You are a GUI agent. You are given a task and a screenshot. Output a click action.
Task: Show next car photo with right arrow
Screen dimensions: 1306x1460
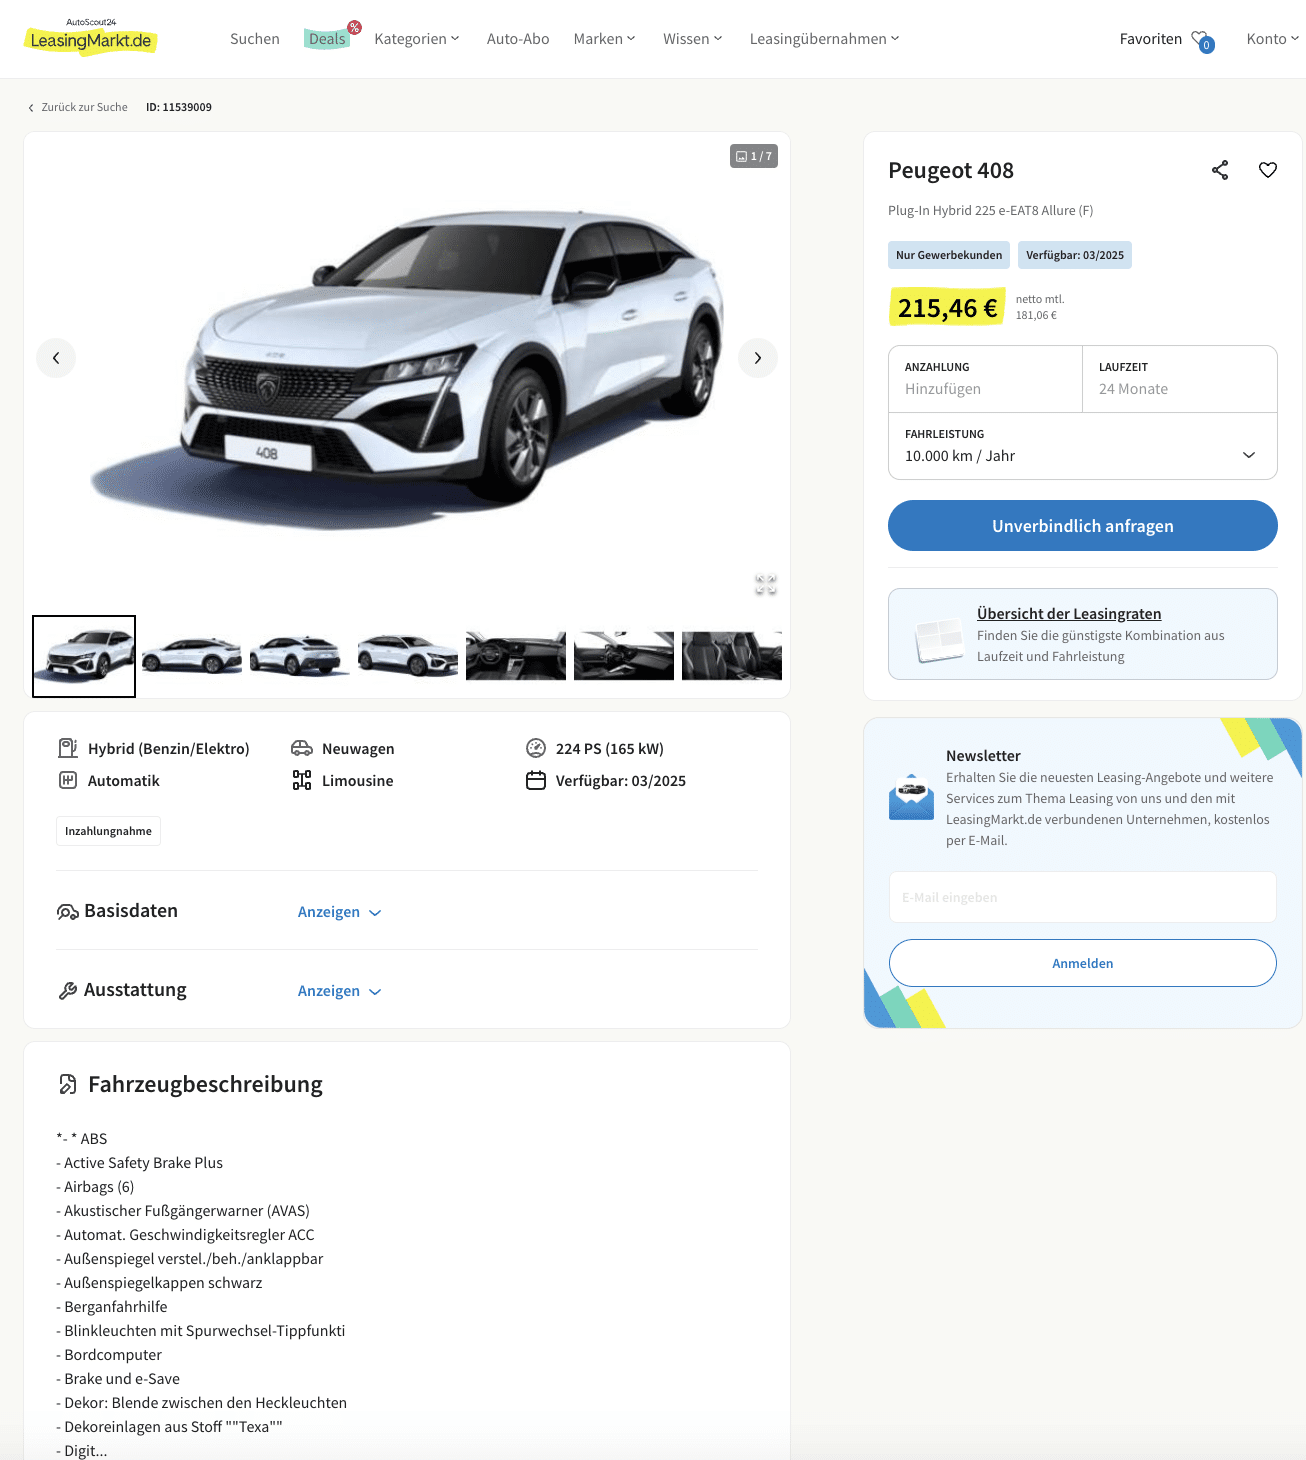(x=758, y=358)
